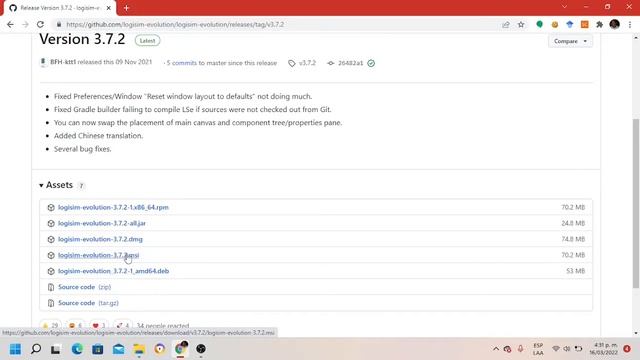Click the address bar URL
Viewport: 640px width, 360px height.
(x=175, y=24)
